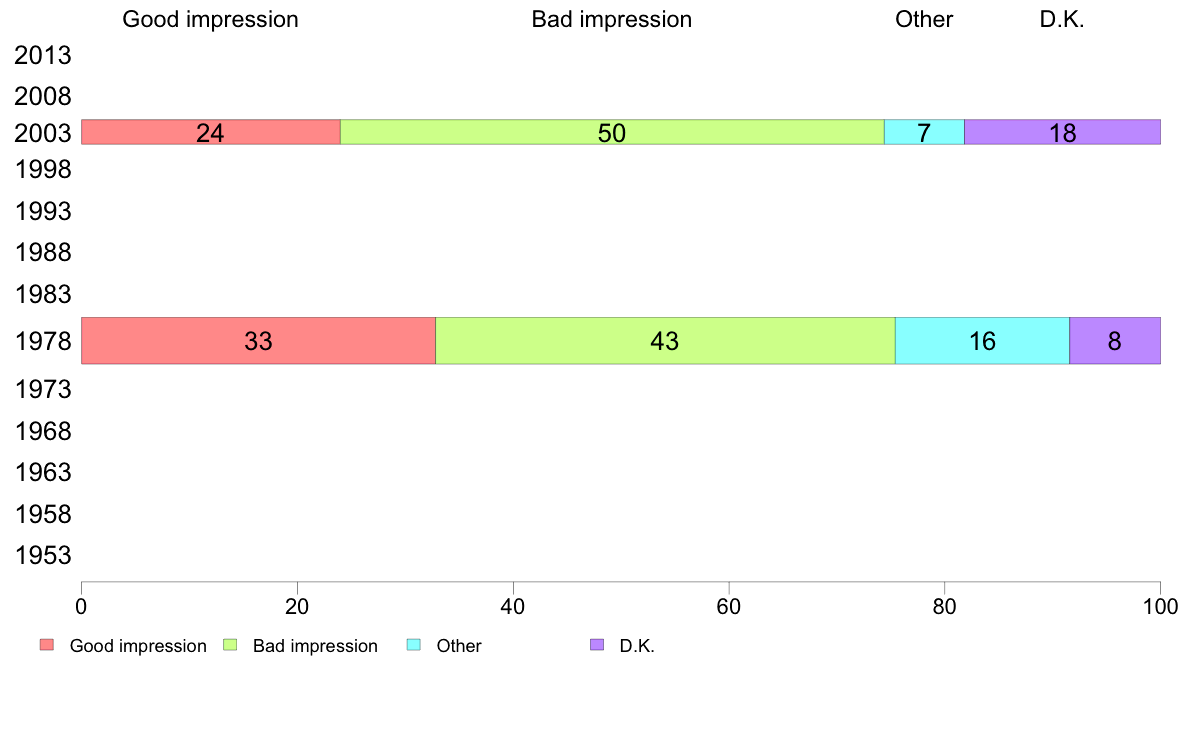
Task: Click the 2003 purple segment labeled 18
Action: tap(1062, 132)
